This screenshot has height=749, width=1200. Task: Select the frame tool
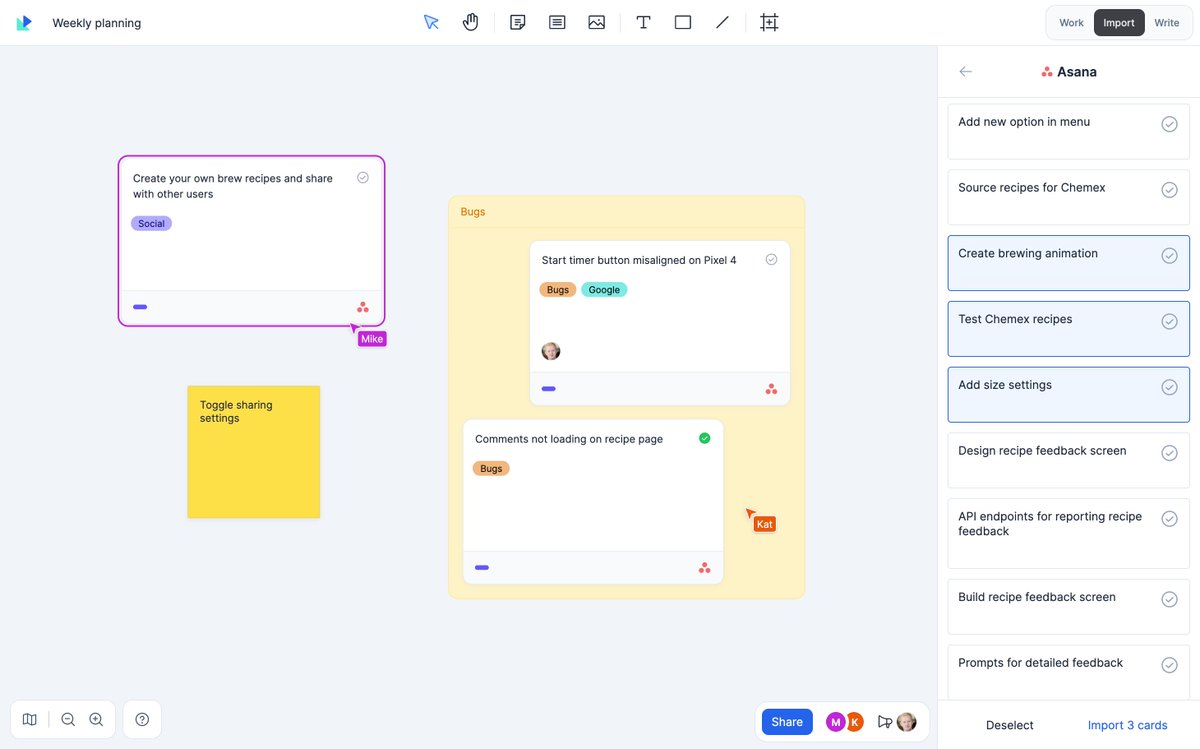point(769,22)
